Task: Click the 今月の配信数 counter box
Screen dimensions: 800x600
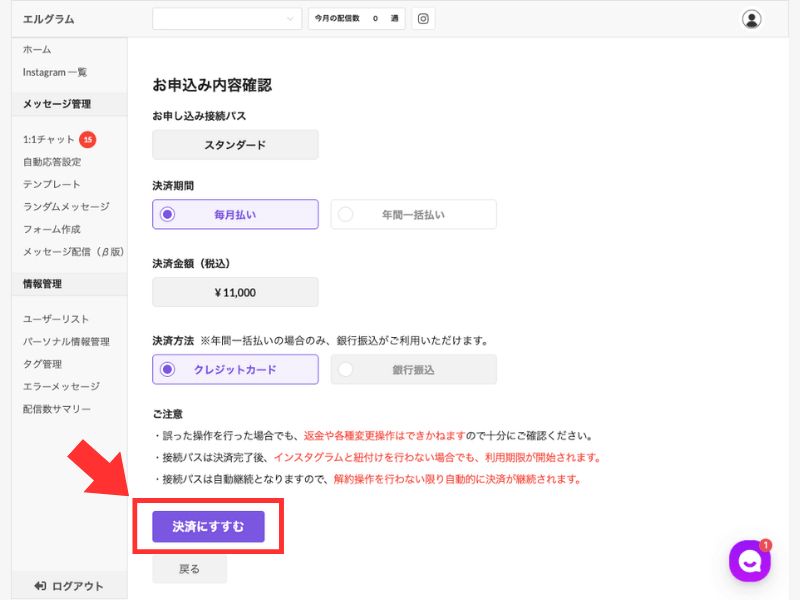Action: [x=357, y=19]
